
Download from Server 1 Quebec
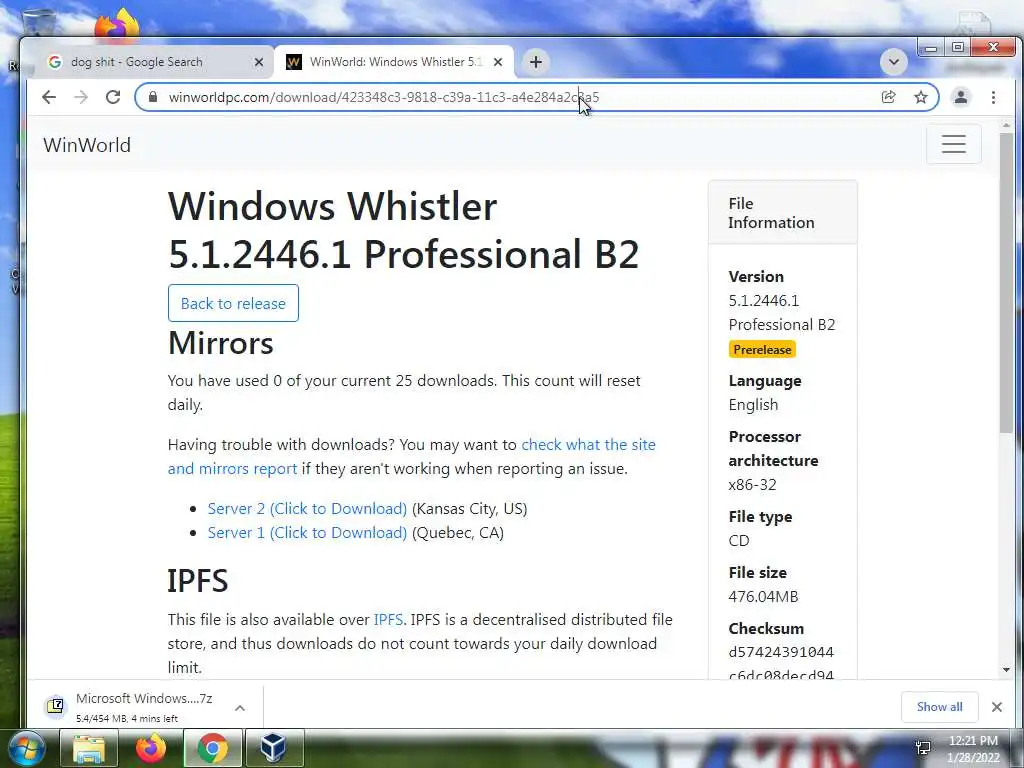pyautogui.click(x=307, y=533)
